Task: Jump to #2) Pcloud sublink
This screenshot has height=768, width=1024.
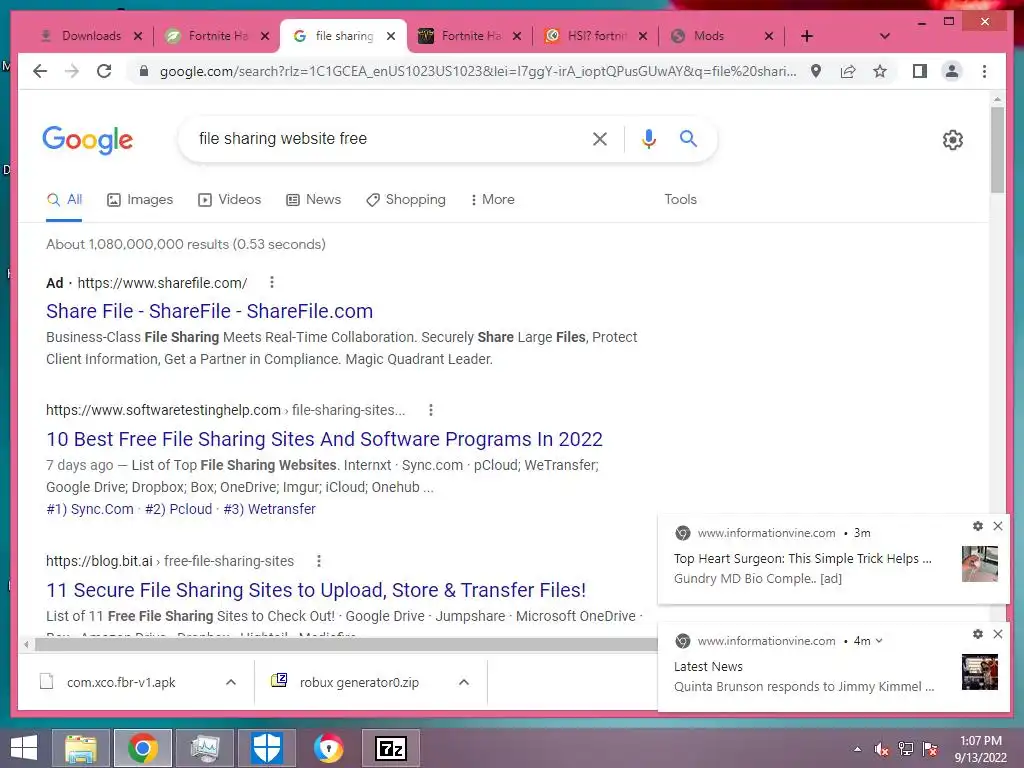Action: [178, 509]
